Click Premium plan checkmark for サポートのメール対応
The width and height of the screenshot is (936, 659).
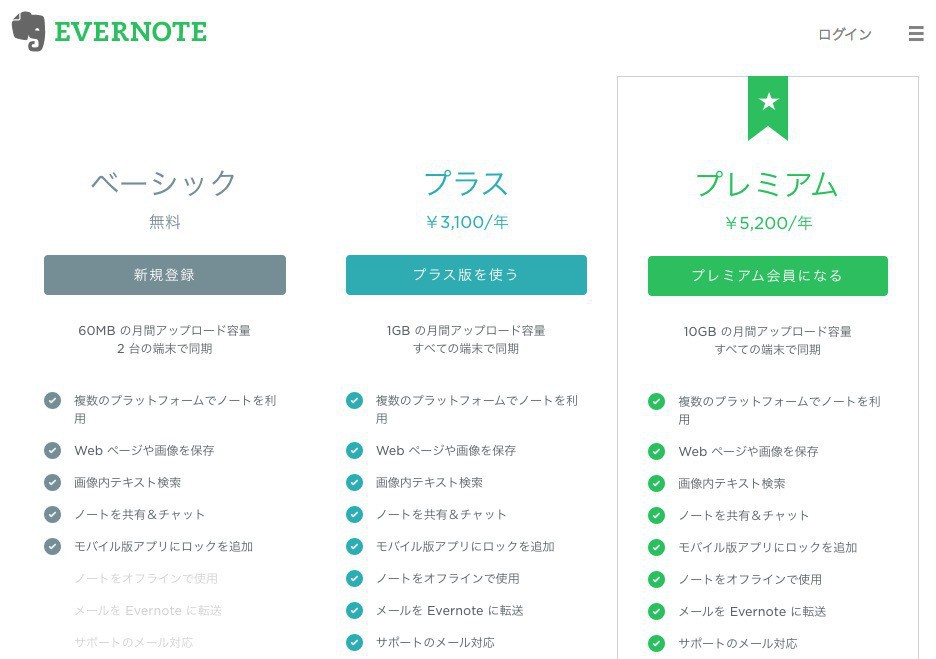pos(656,643)
